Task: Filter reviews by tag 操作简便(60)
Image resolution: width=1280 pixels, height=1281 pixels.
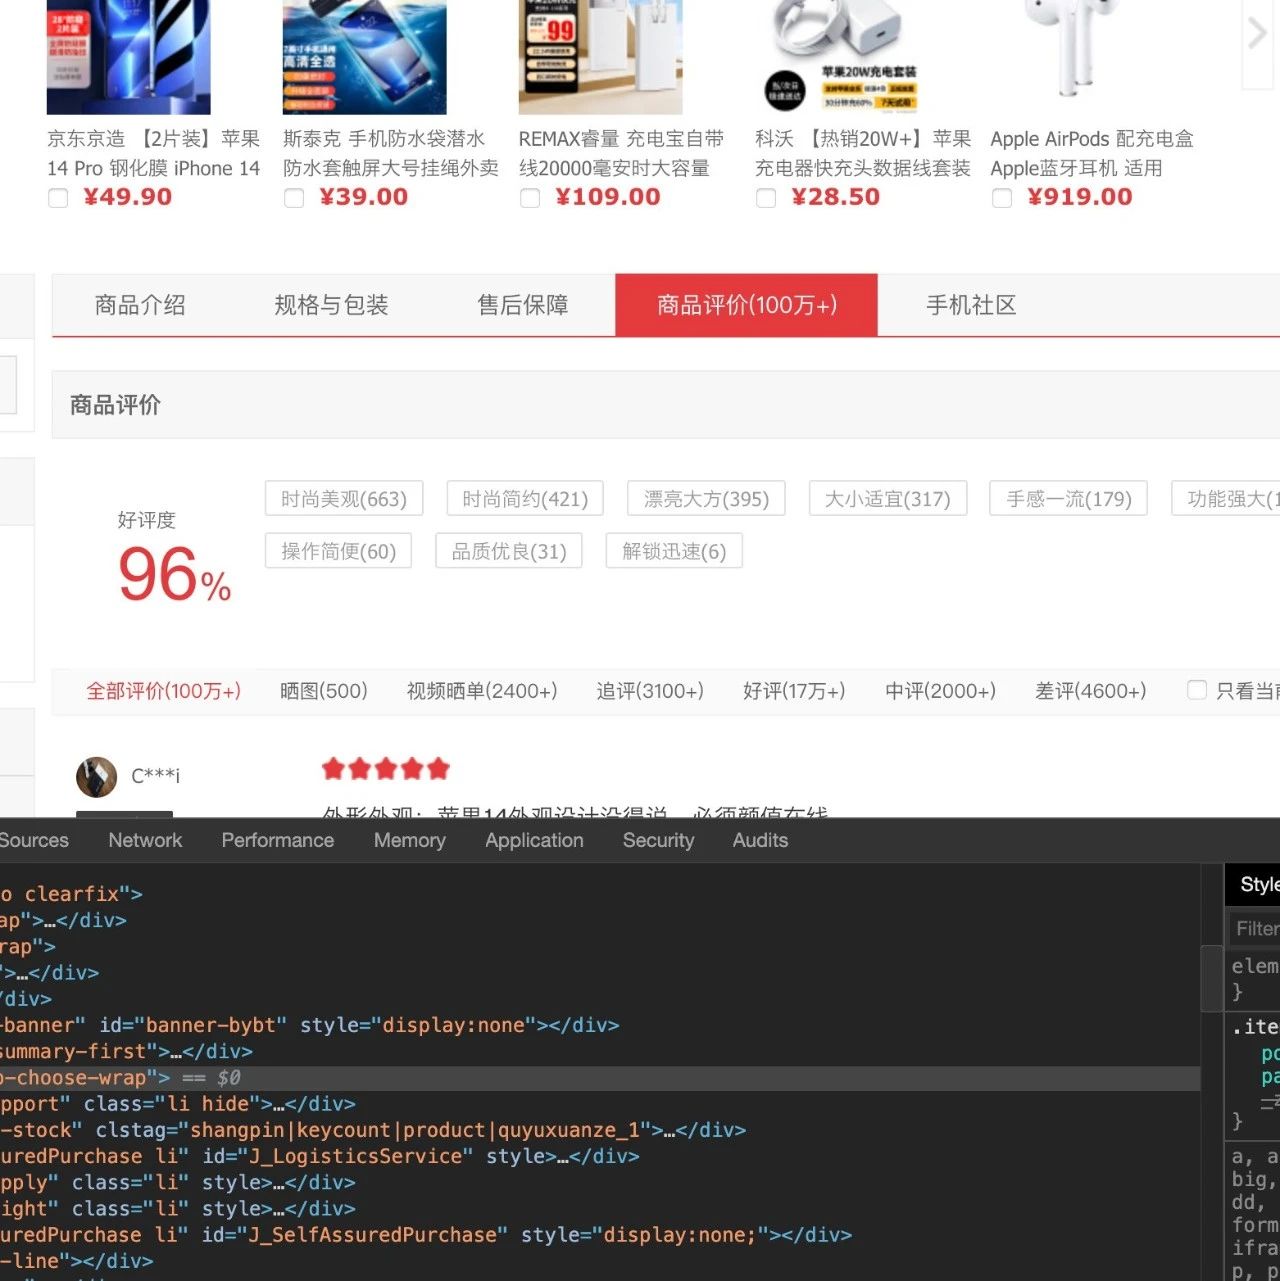Action: (338, 551)
